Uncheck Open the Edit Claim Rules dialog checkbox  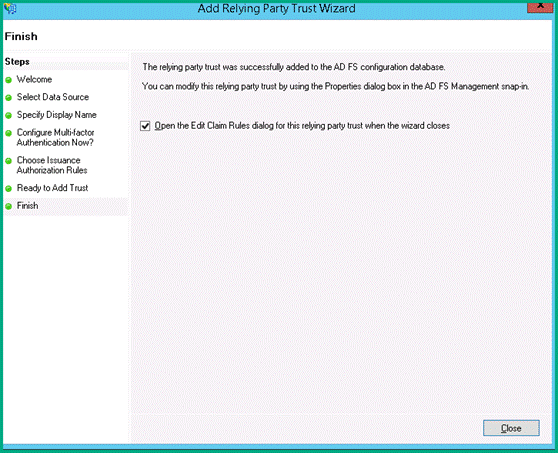point(145,126)
